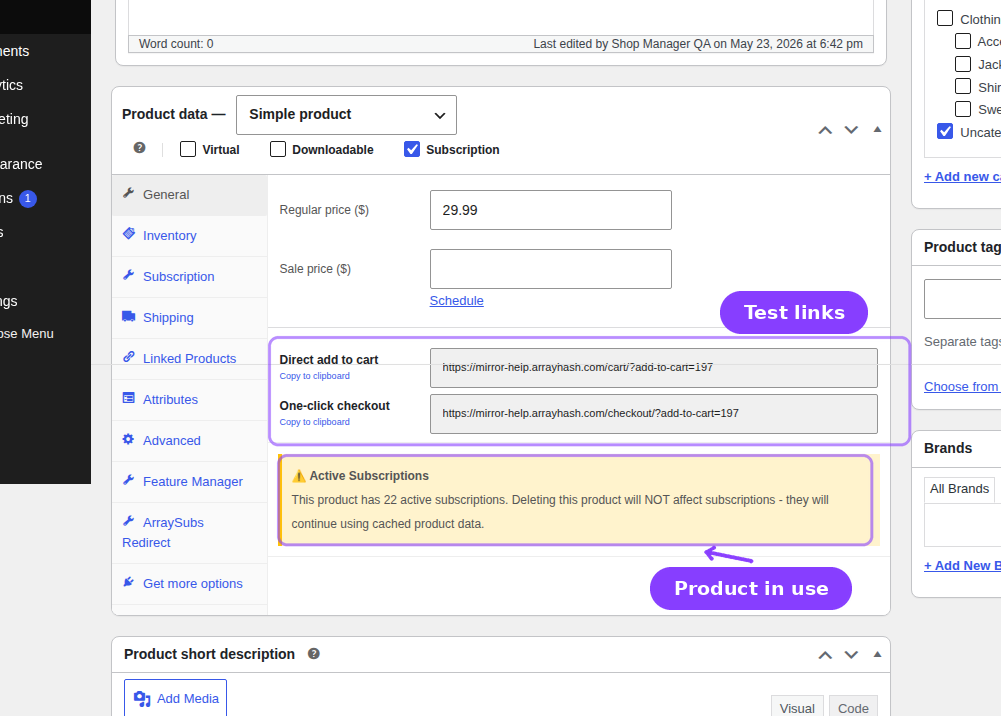Click the Add Media camera icon
Viewport: 1001px width, 716px height.
coord(142,699)
